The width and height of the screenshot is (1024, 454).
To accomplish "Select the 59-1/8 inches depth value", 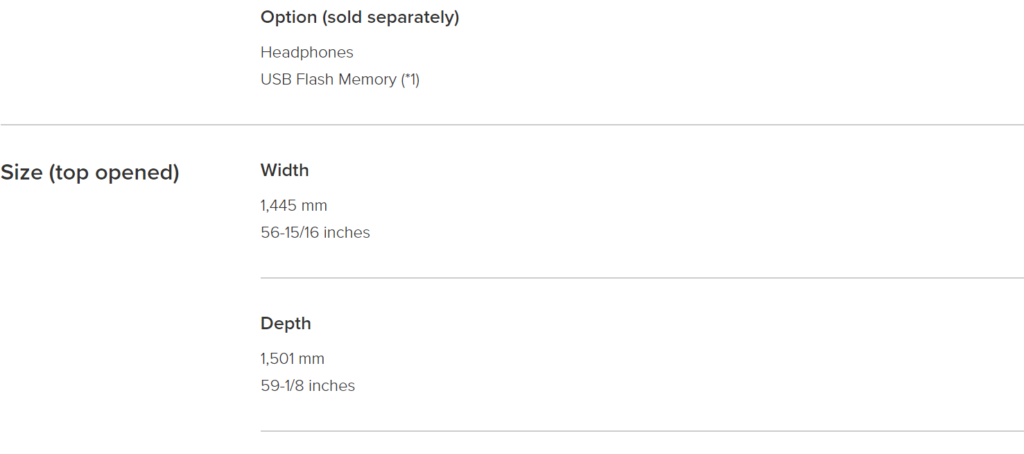I will click(x=308, y=386).
